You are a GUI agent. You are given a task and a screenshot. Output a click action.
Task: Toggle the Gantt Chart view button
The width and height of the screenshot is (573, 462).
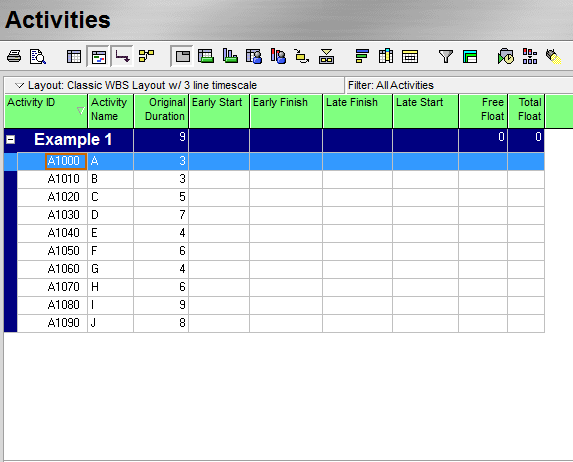98,57
